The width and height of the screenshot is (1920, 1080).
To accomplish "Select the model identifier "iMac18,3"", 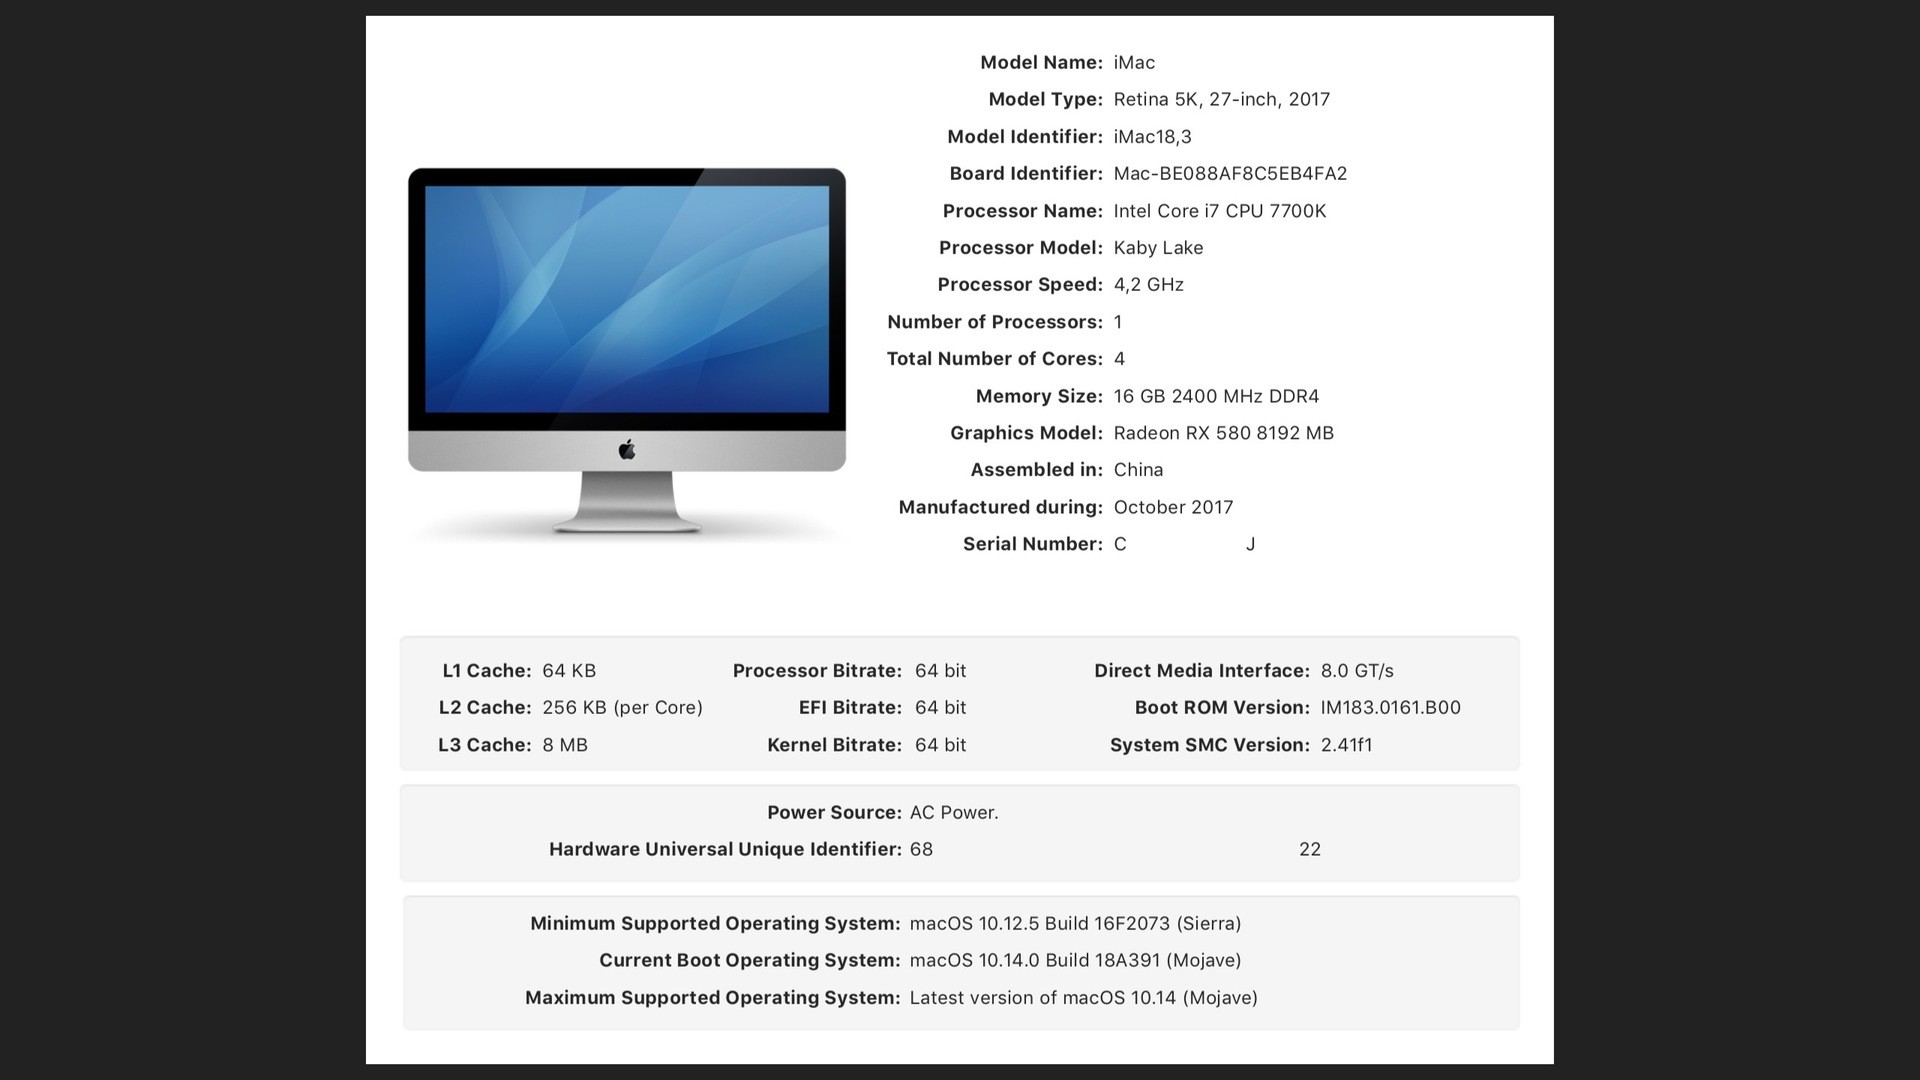I will click(1152, 137).
